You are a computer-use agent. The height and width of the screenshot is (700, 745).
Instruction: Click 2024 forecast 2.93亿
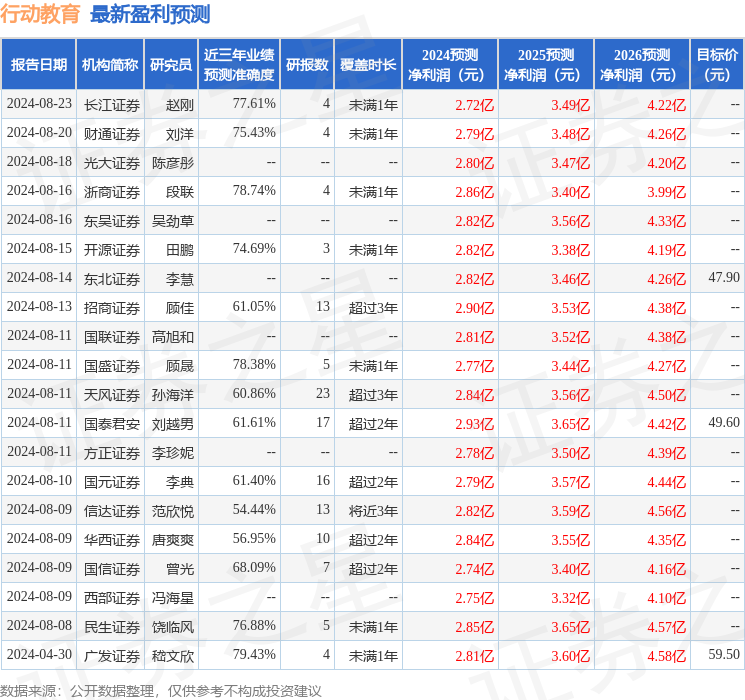[x=475, y=424]
